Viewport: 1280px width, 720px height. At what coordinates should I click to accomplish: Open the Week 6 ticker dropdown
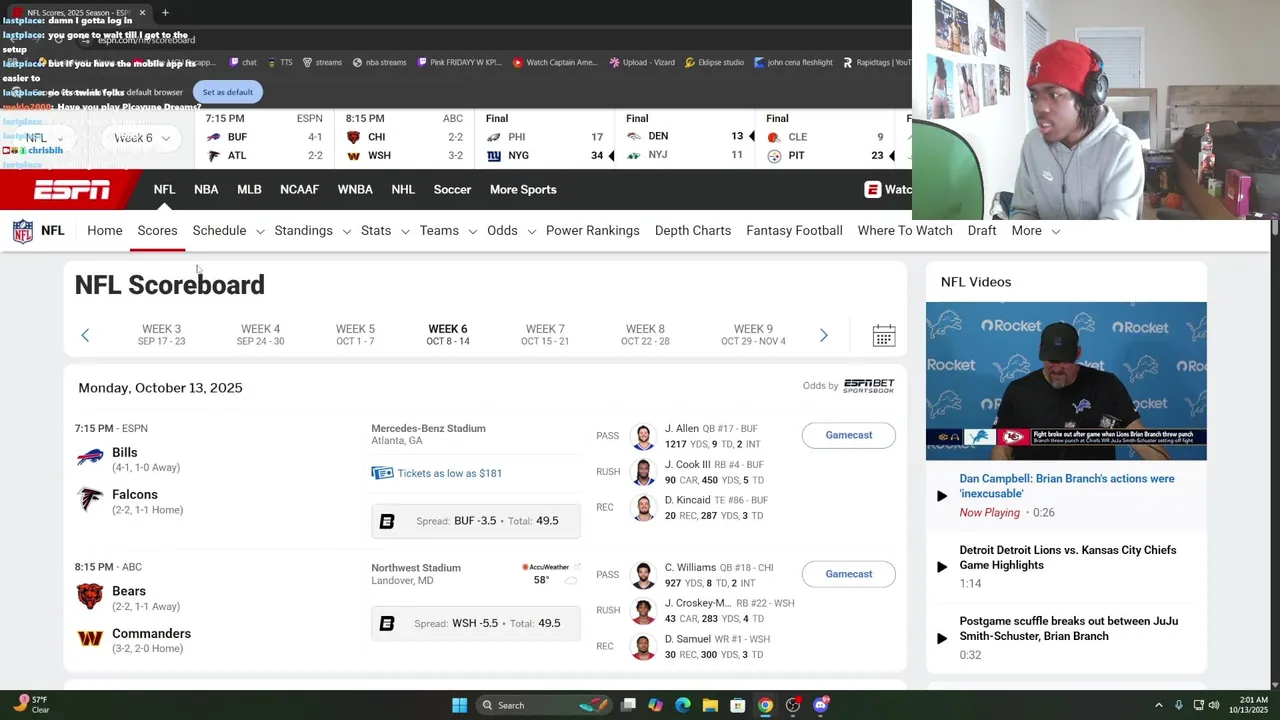click(142, 138)
